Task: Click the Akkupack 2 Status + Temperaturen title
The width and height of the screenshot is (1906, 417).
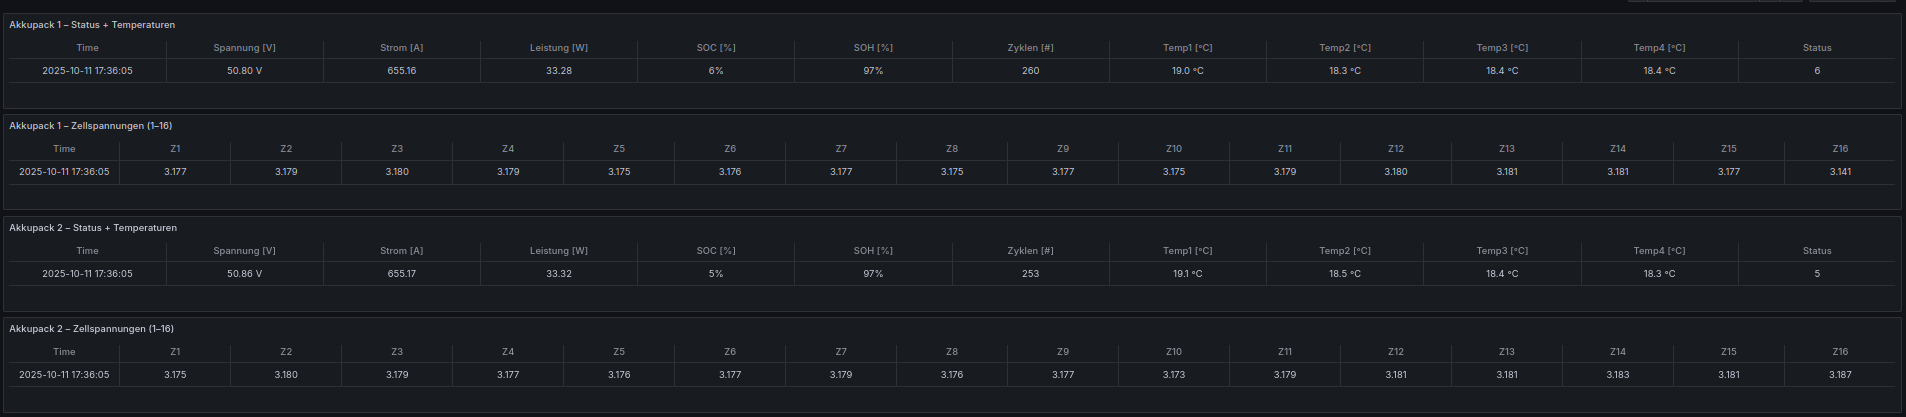Action: click(93, 228)
